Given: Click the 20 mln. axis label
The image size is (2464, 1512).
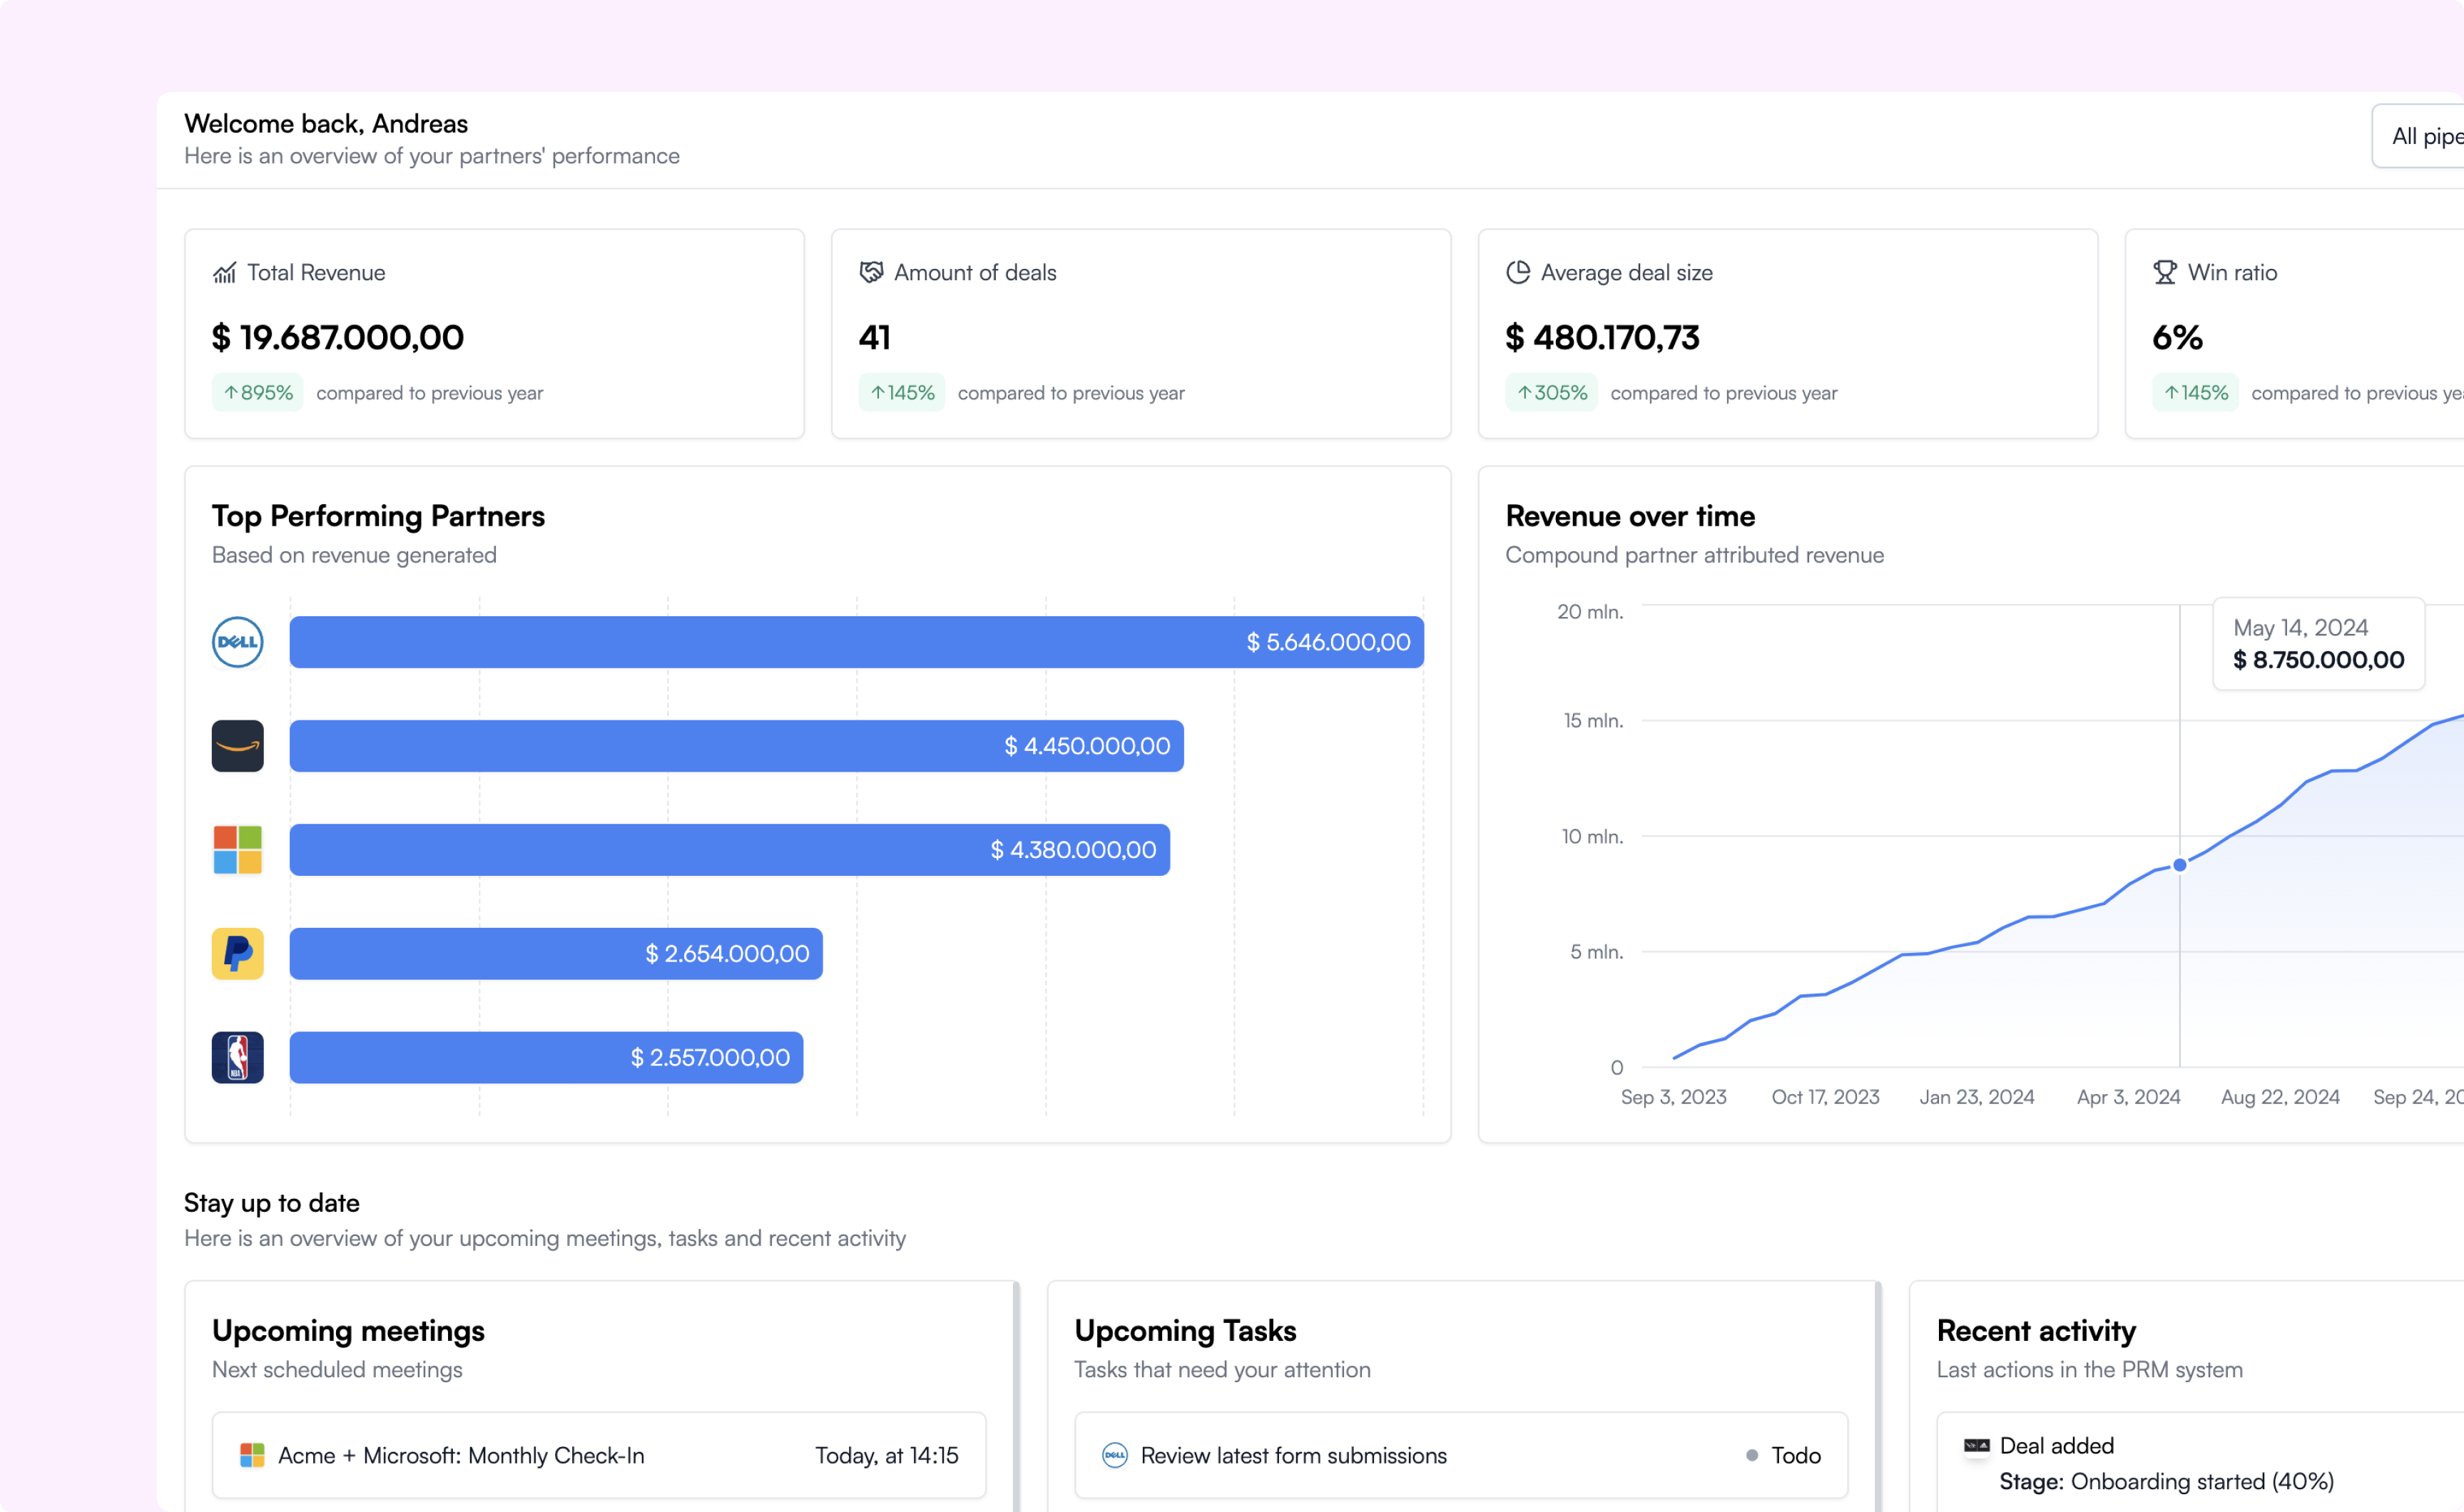Looking at the screenshot, I should point(1590,612).
